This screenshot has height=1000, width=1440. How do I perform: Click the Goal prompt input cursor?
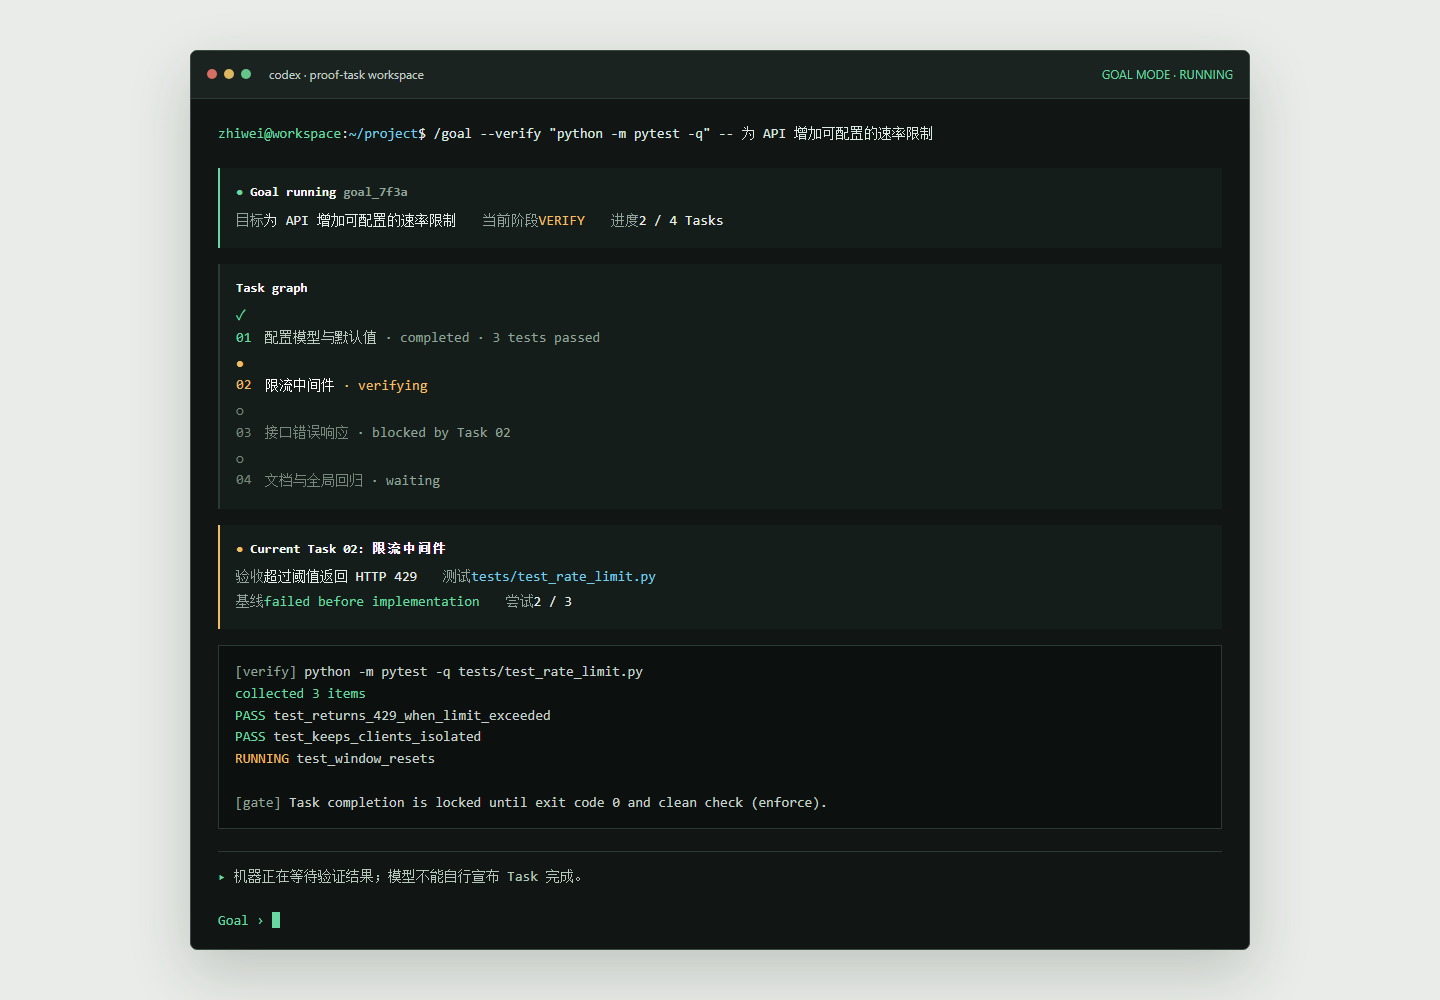coord(276,920)
